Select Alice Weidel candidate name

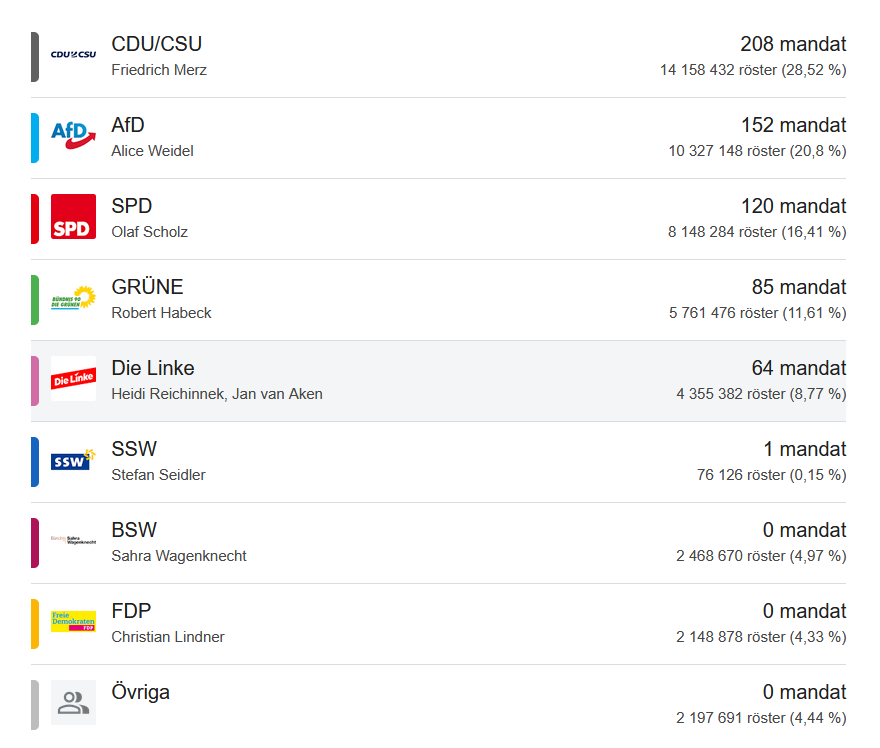[x=152, y=151]
